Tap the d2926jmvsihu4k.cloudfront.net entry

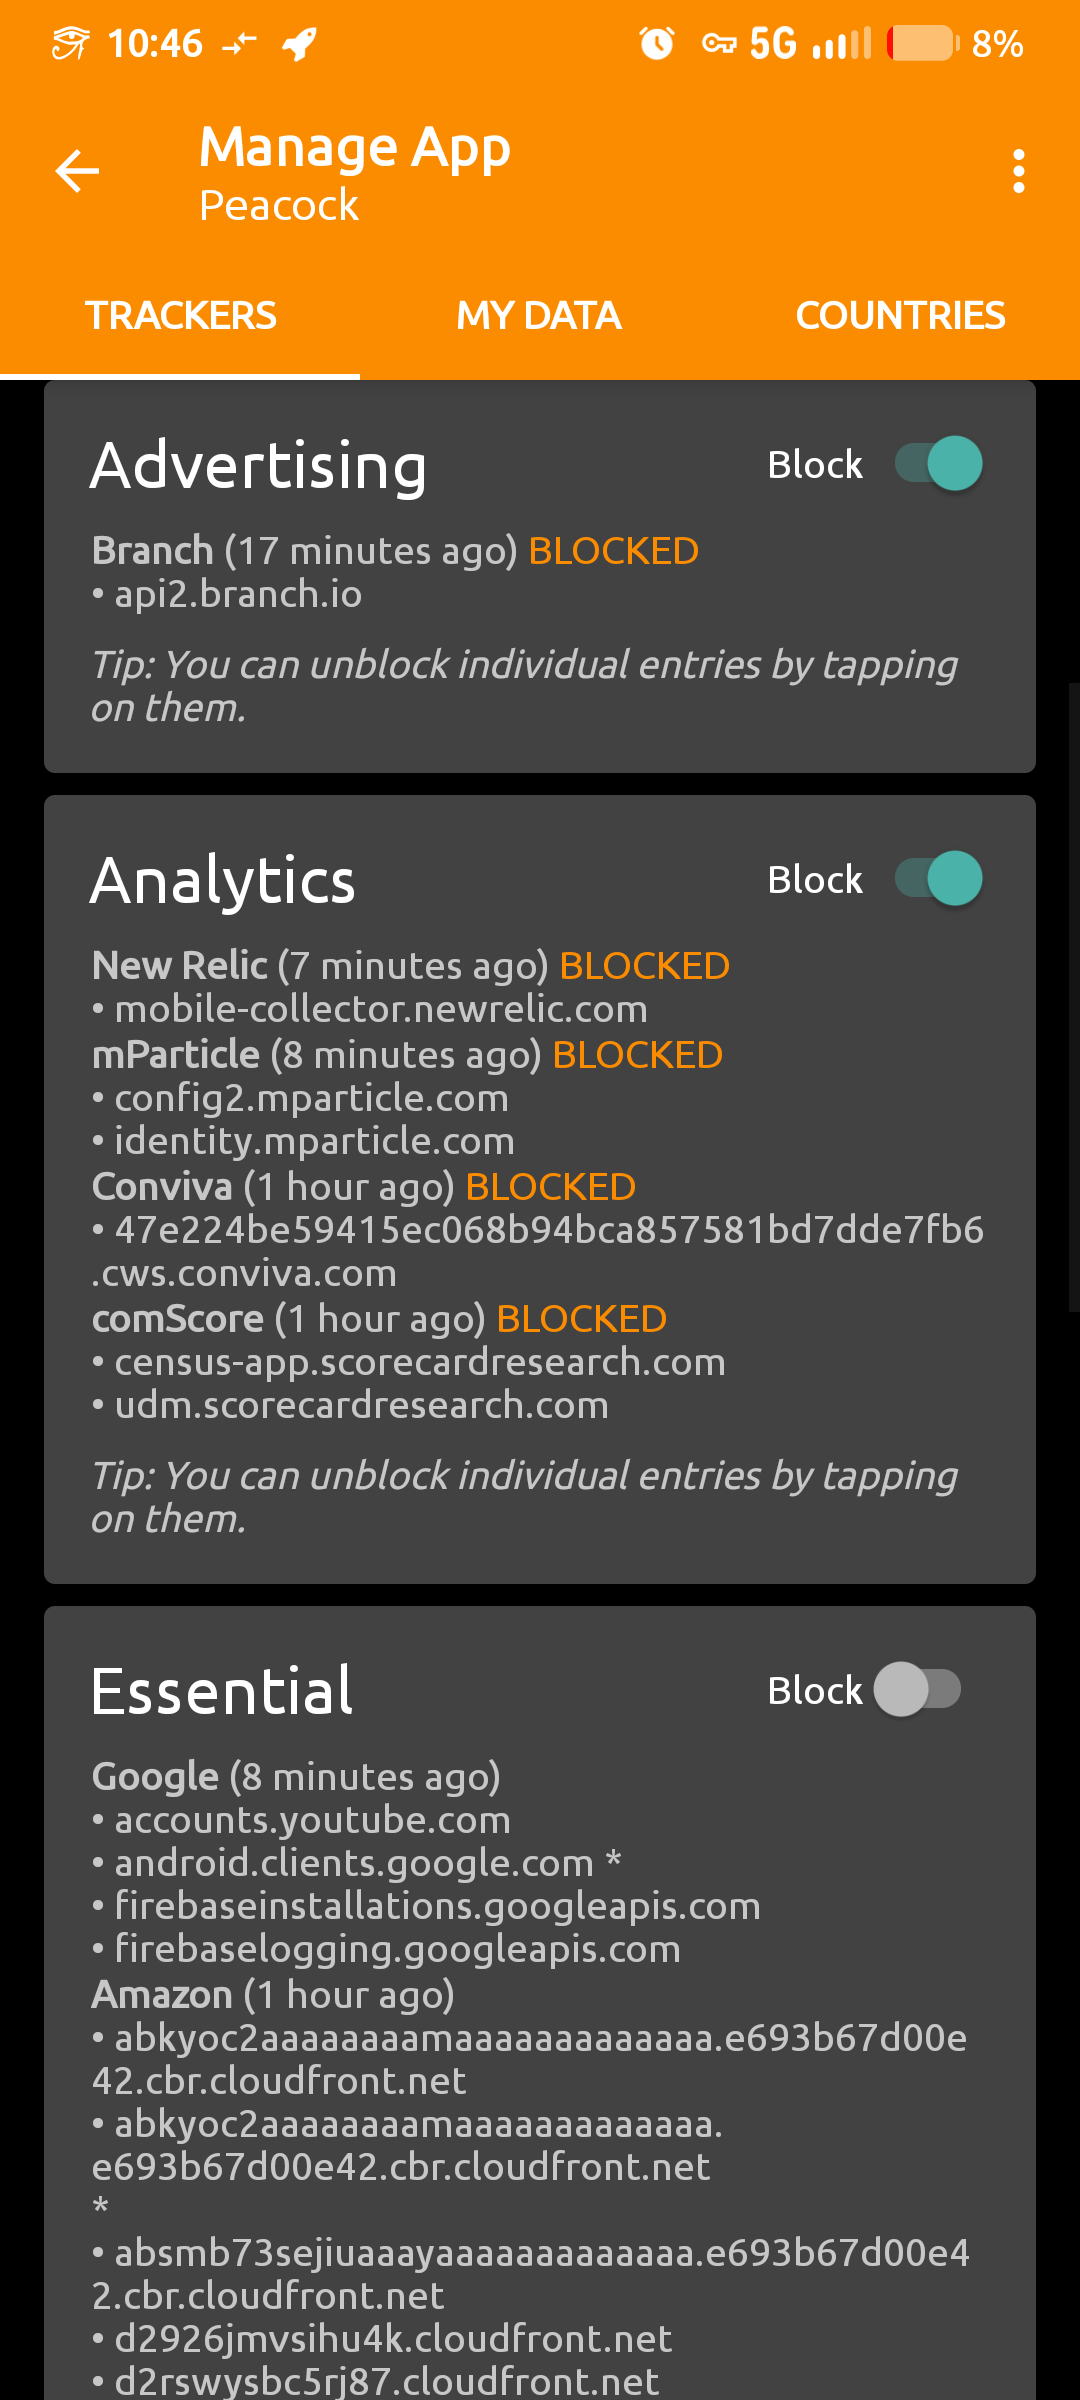[x=393, y=2340]
